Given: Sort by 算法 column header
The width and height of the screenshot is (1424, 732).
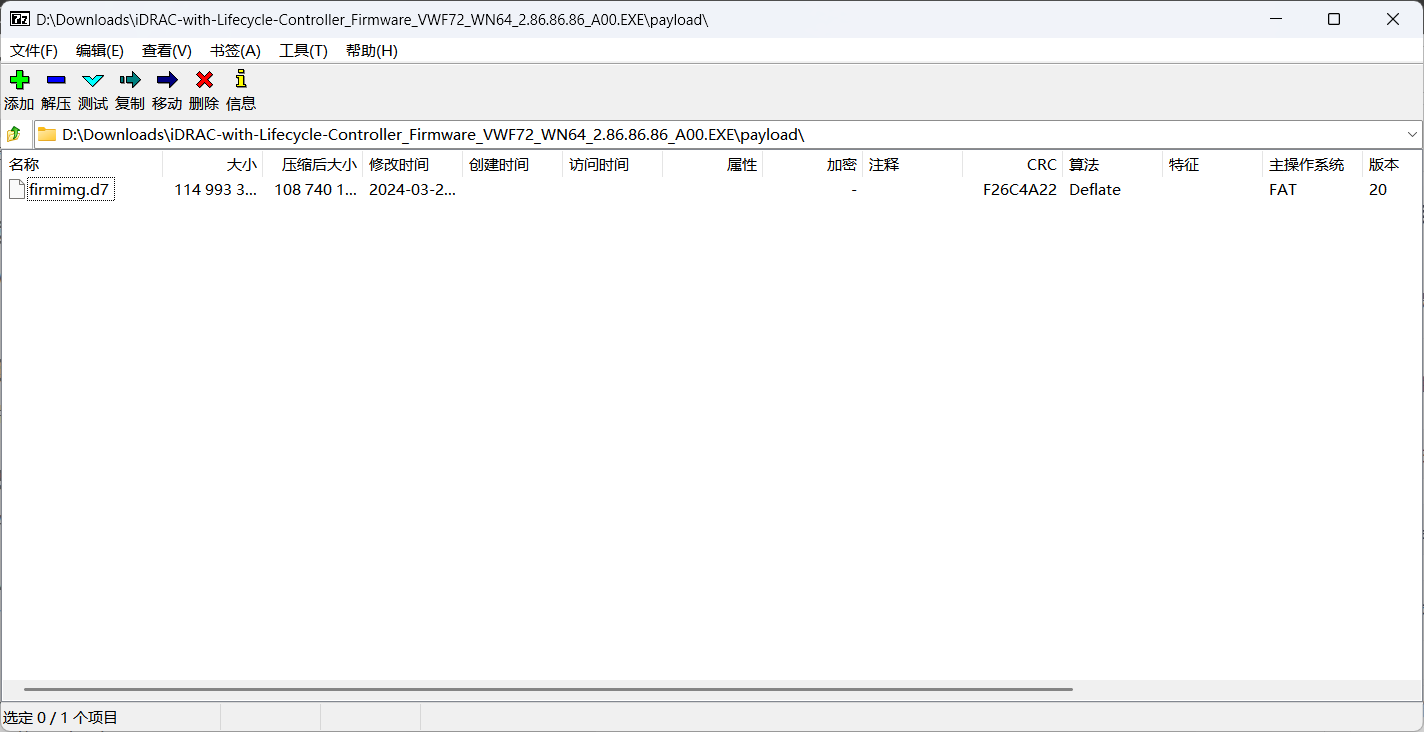Looking at the screenshot, I should (1113, 165).
